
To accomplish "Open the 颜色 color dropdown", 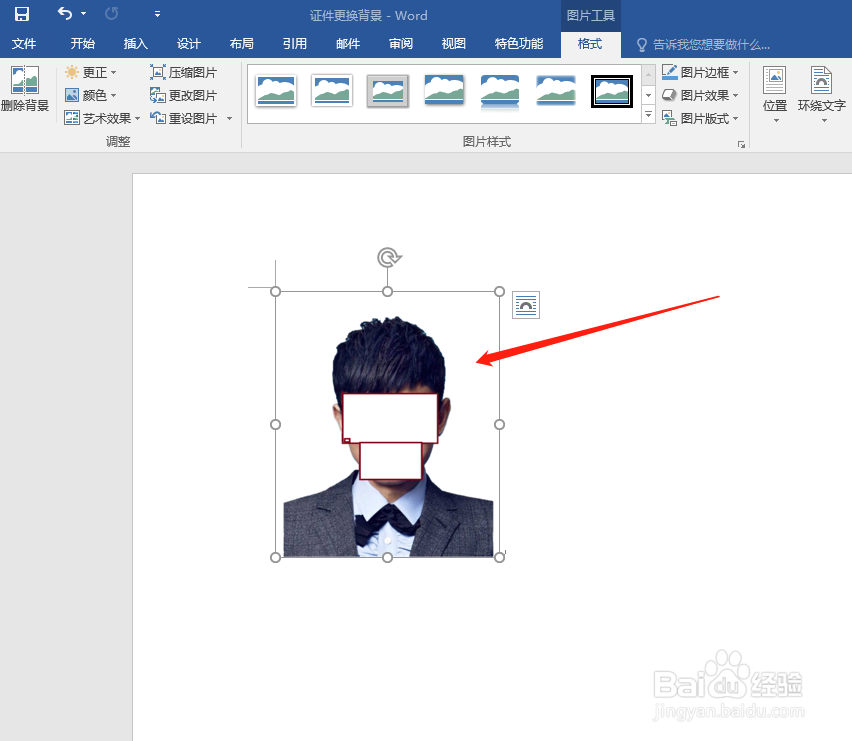I will point(91,95).
